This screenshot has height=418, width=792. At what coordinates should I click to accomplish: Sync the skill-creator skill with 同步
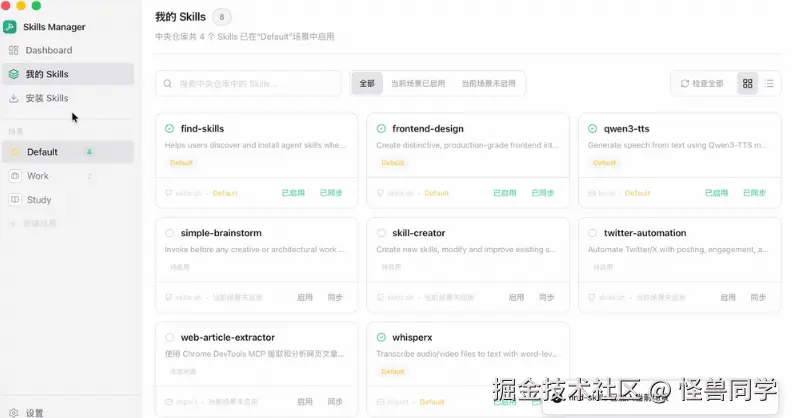pyautogui.click(x=547, y=297)
